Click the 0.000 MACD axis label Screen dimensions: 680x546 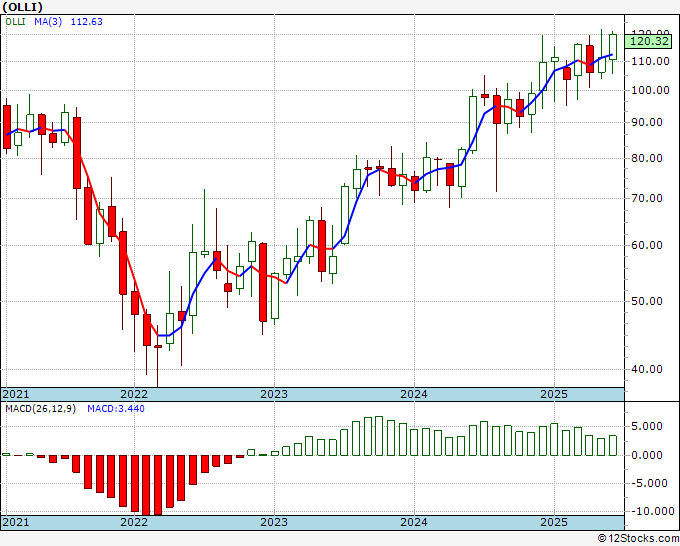click(647, 455)
